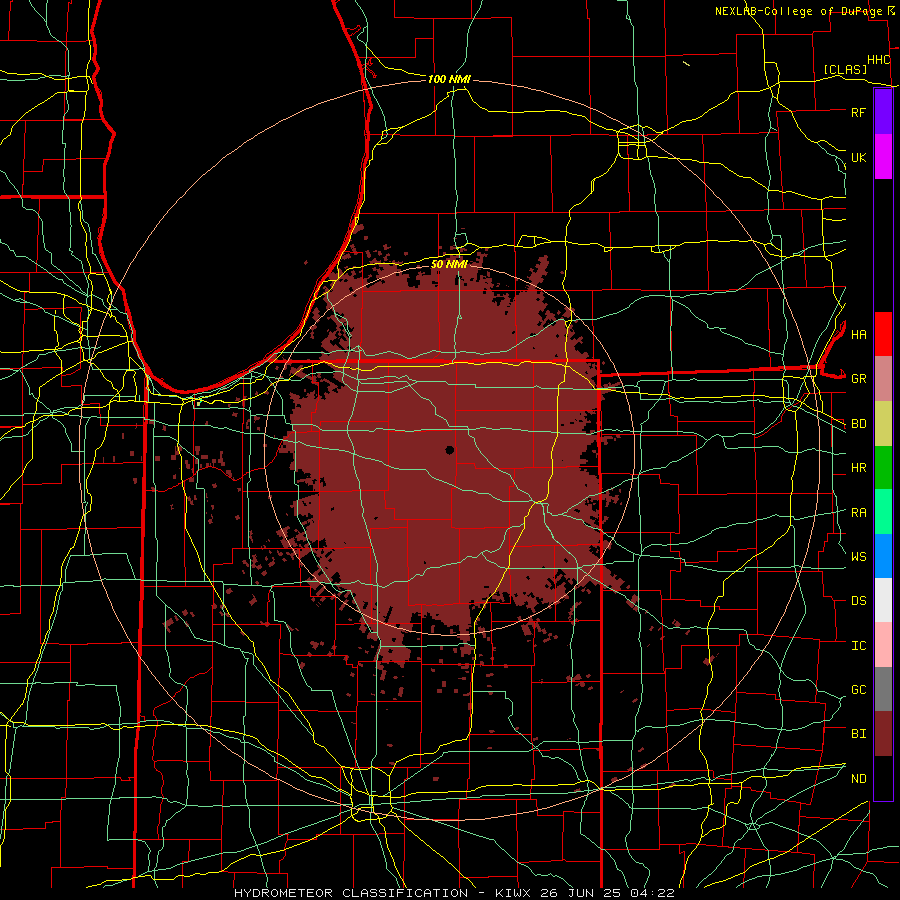Click the "50 NMI" range ring label
900x900 pixels.
pyautogui.click(x=449, y=264)
